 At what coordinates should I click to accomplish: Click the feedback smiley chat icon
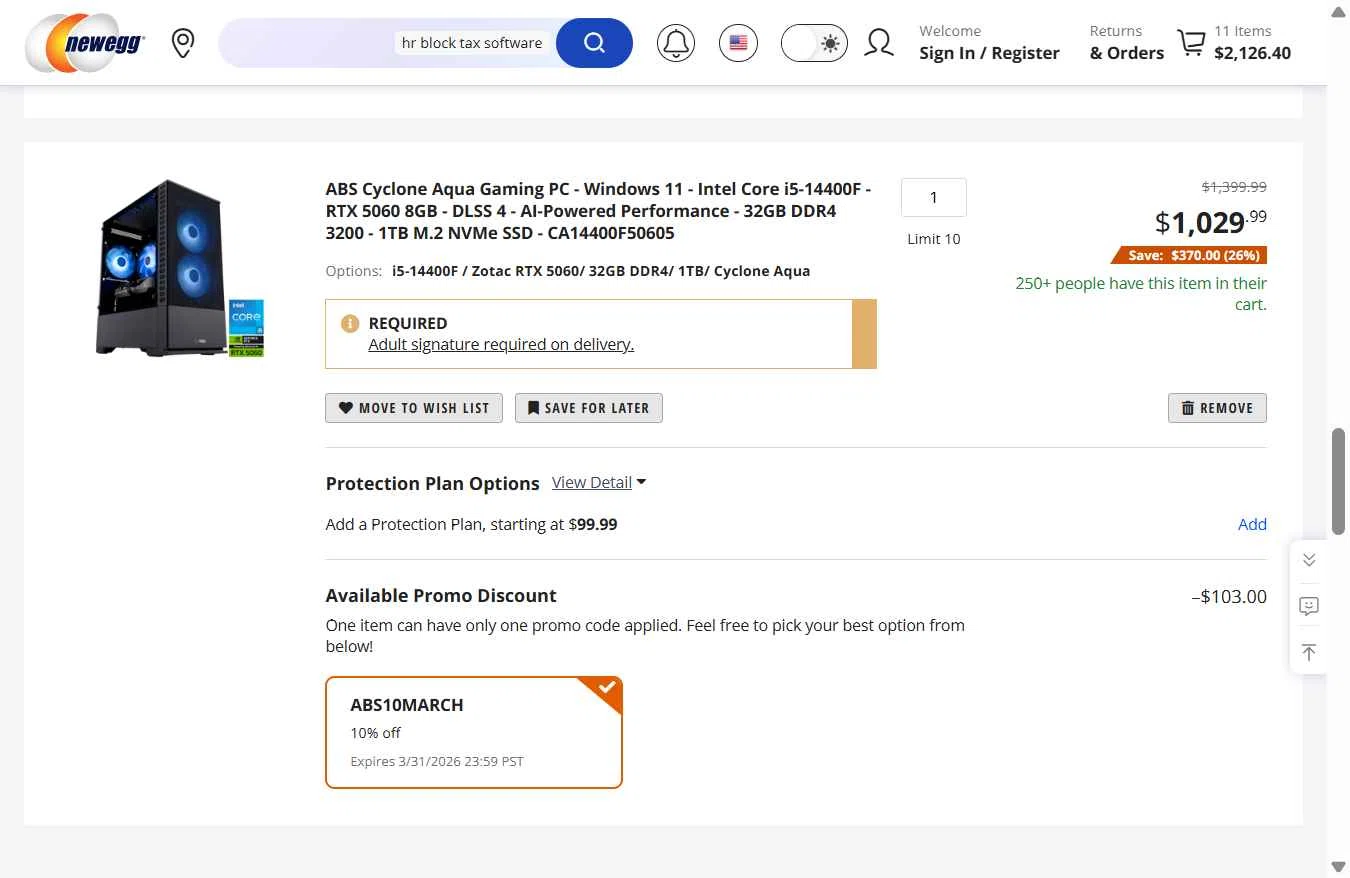pyautogui.click(x=1308, y=606)
